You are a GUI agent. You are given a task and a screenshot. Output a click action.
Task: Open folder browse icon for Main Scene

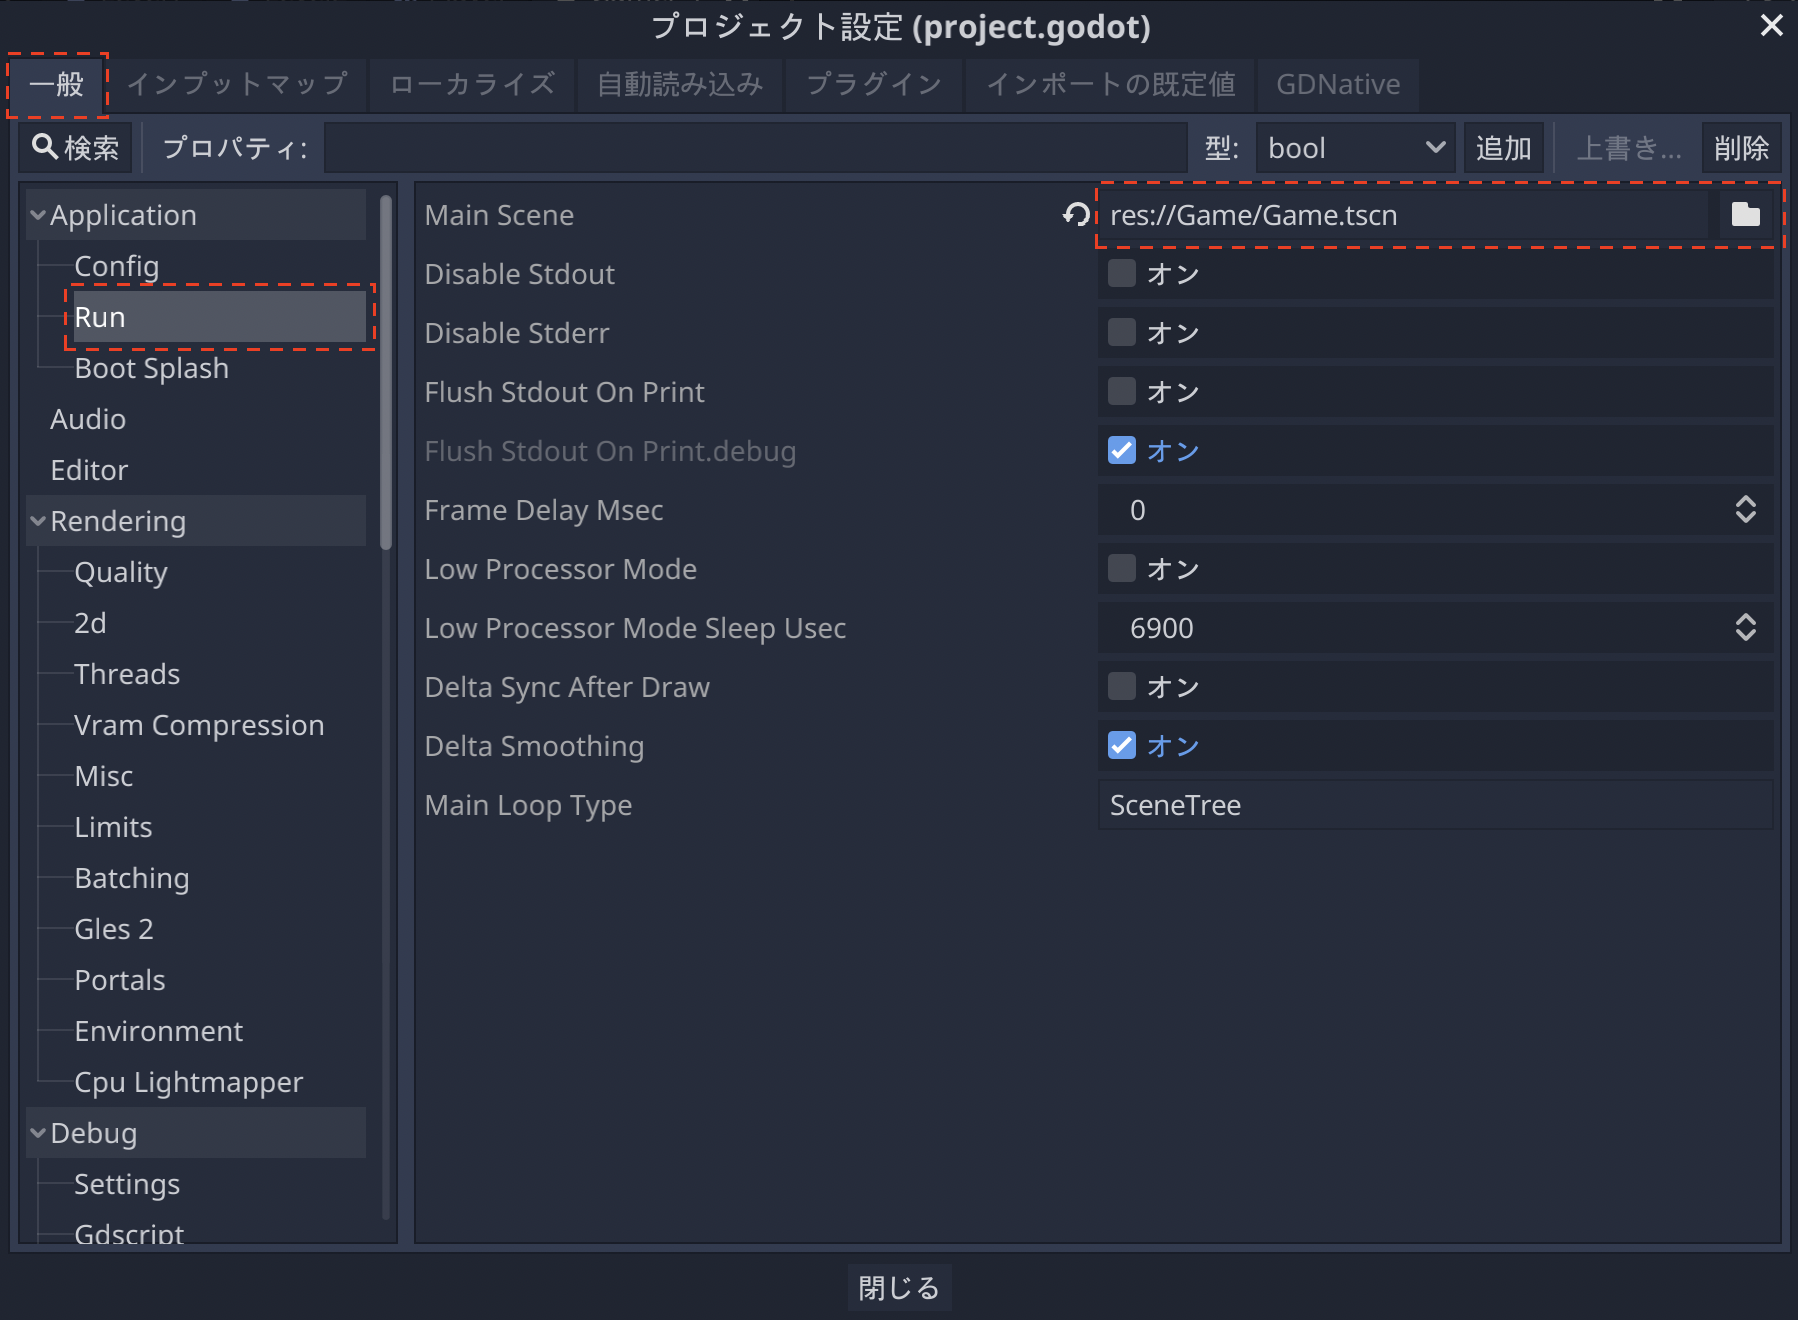[1745, 214]
